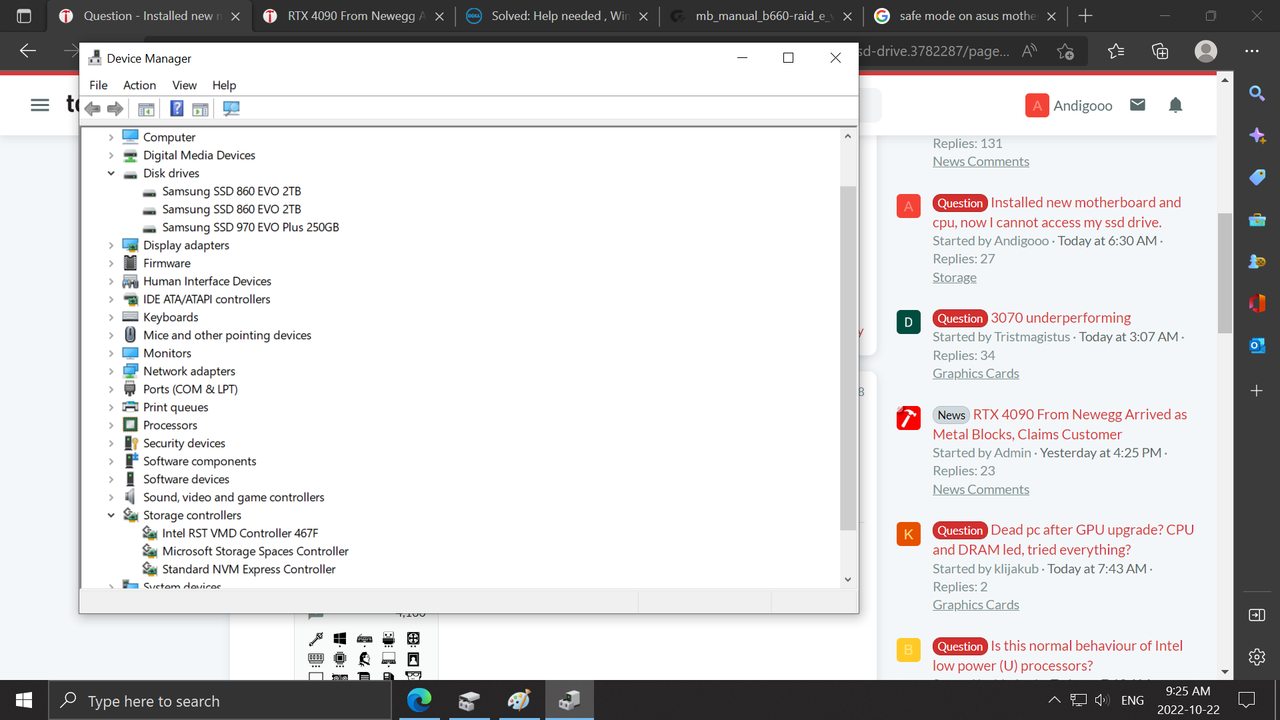Click the Show/Hide console tree toolbar icon
The width and height of the screenshot is (1280, 720).
(146, 109)
